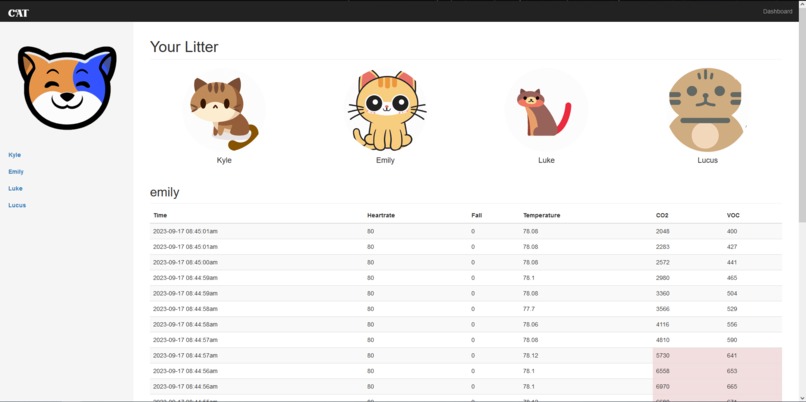Click the highlighted CO2 value 6558
This screenshot has height=402, width=806.
pos(663,371)
